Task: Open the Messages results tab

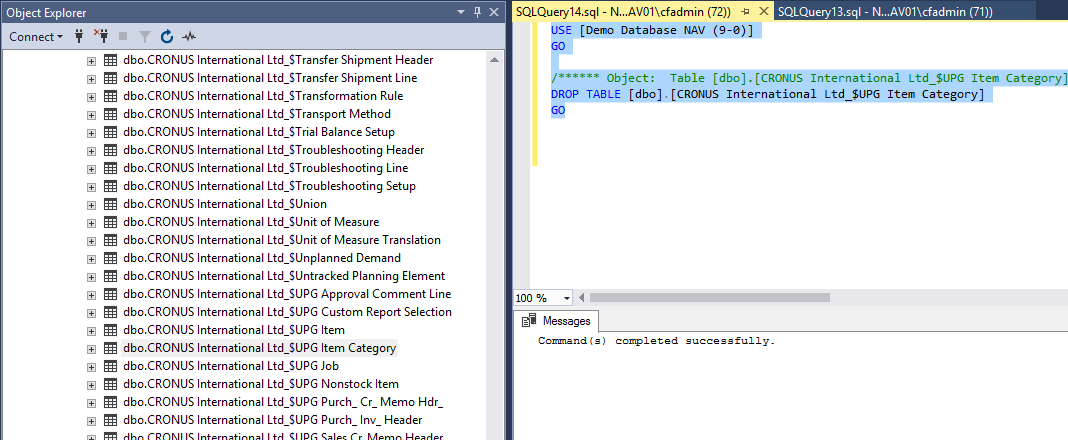Action: click(x=556, y=321)
